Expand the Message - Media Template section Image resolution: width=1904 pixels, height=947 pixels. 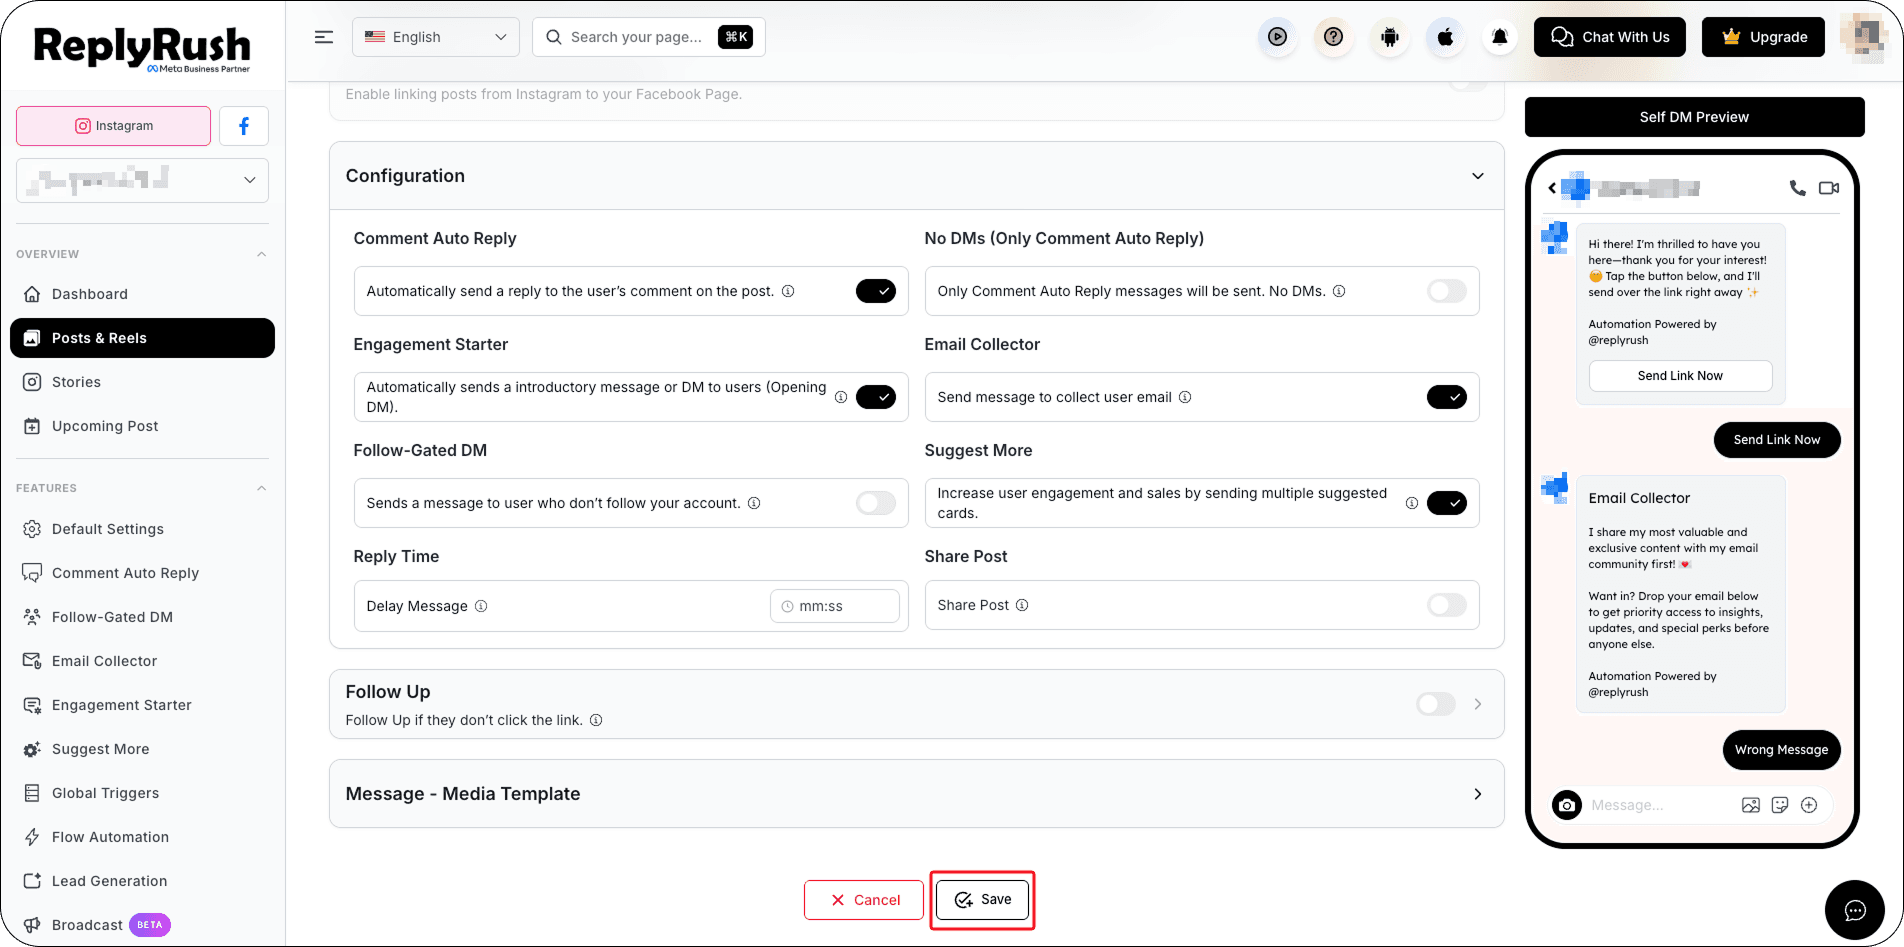(917, 794)
